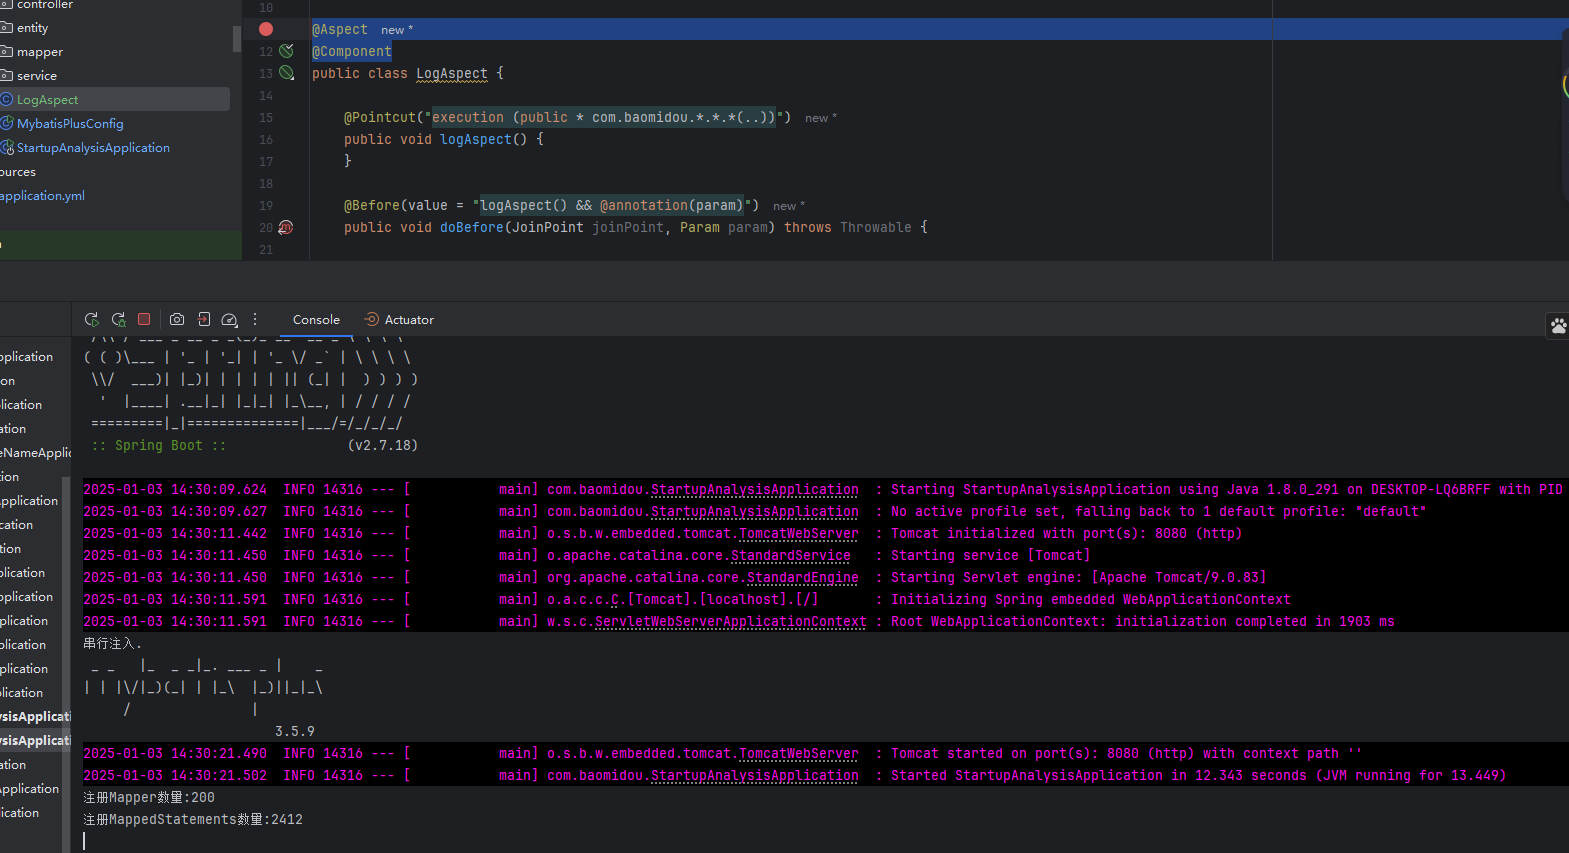The height and width of the screenshot is (853, 1569).
Task: Open ServletWebServerApplicationContext link in console
Action: pyautogui.click(x=730, y=622)
